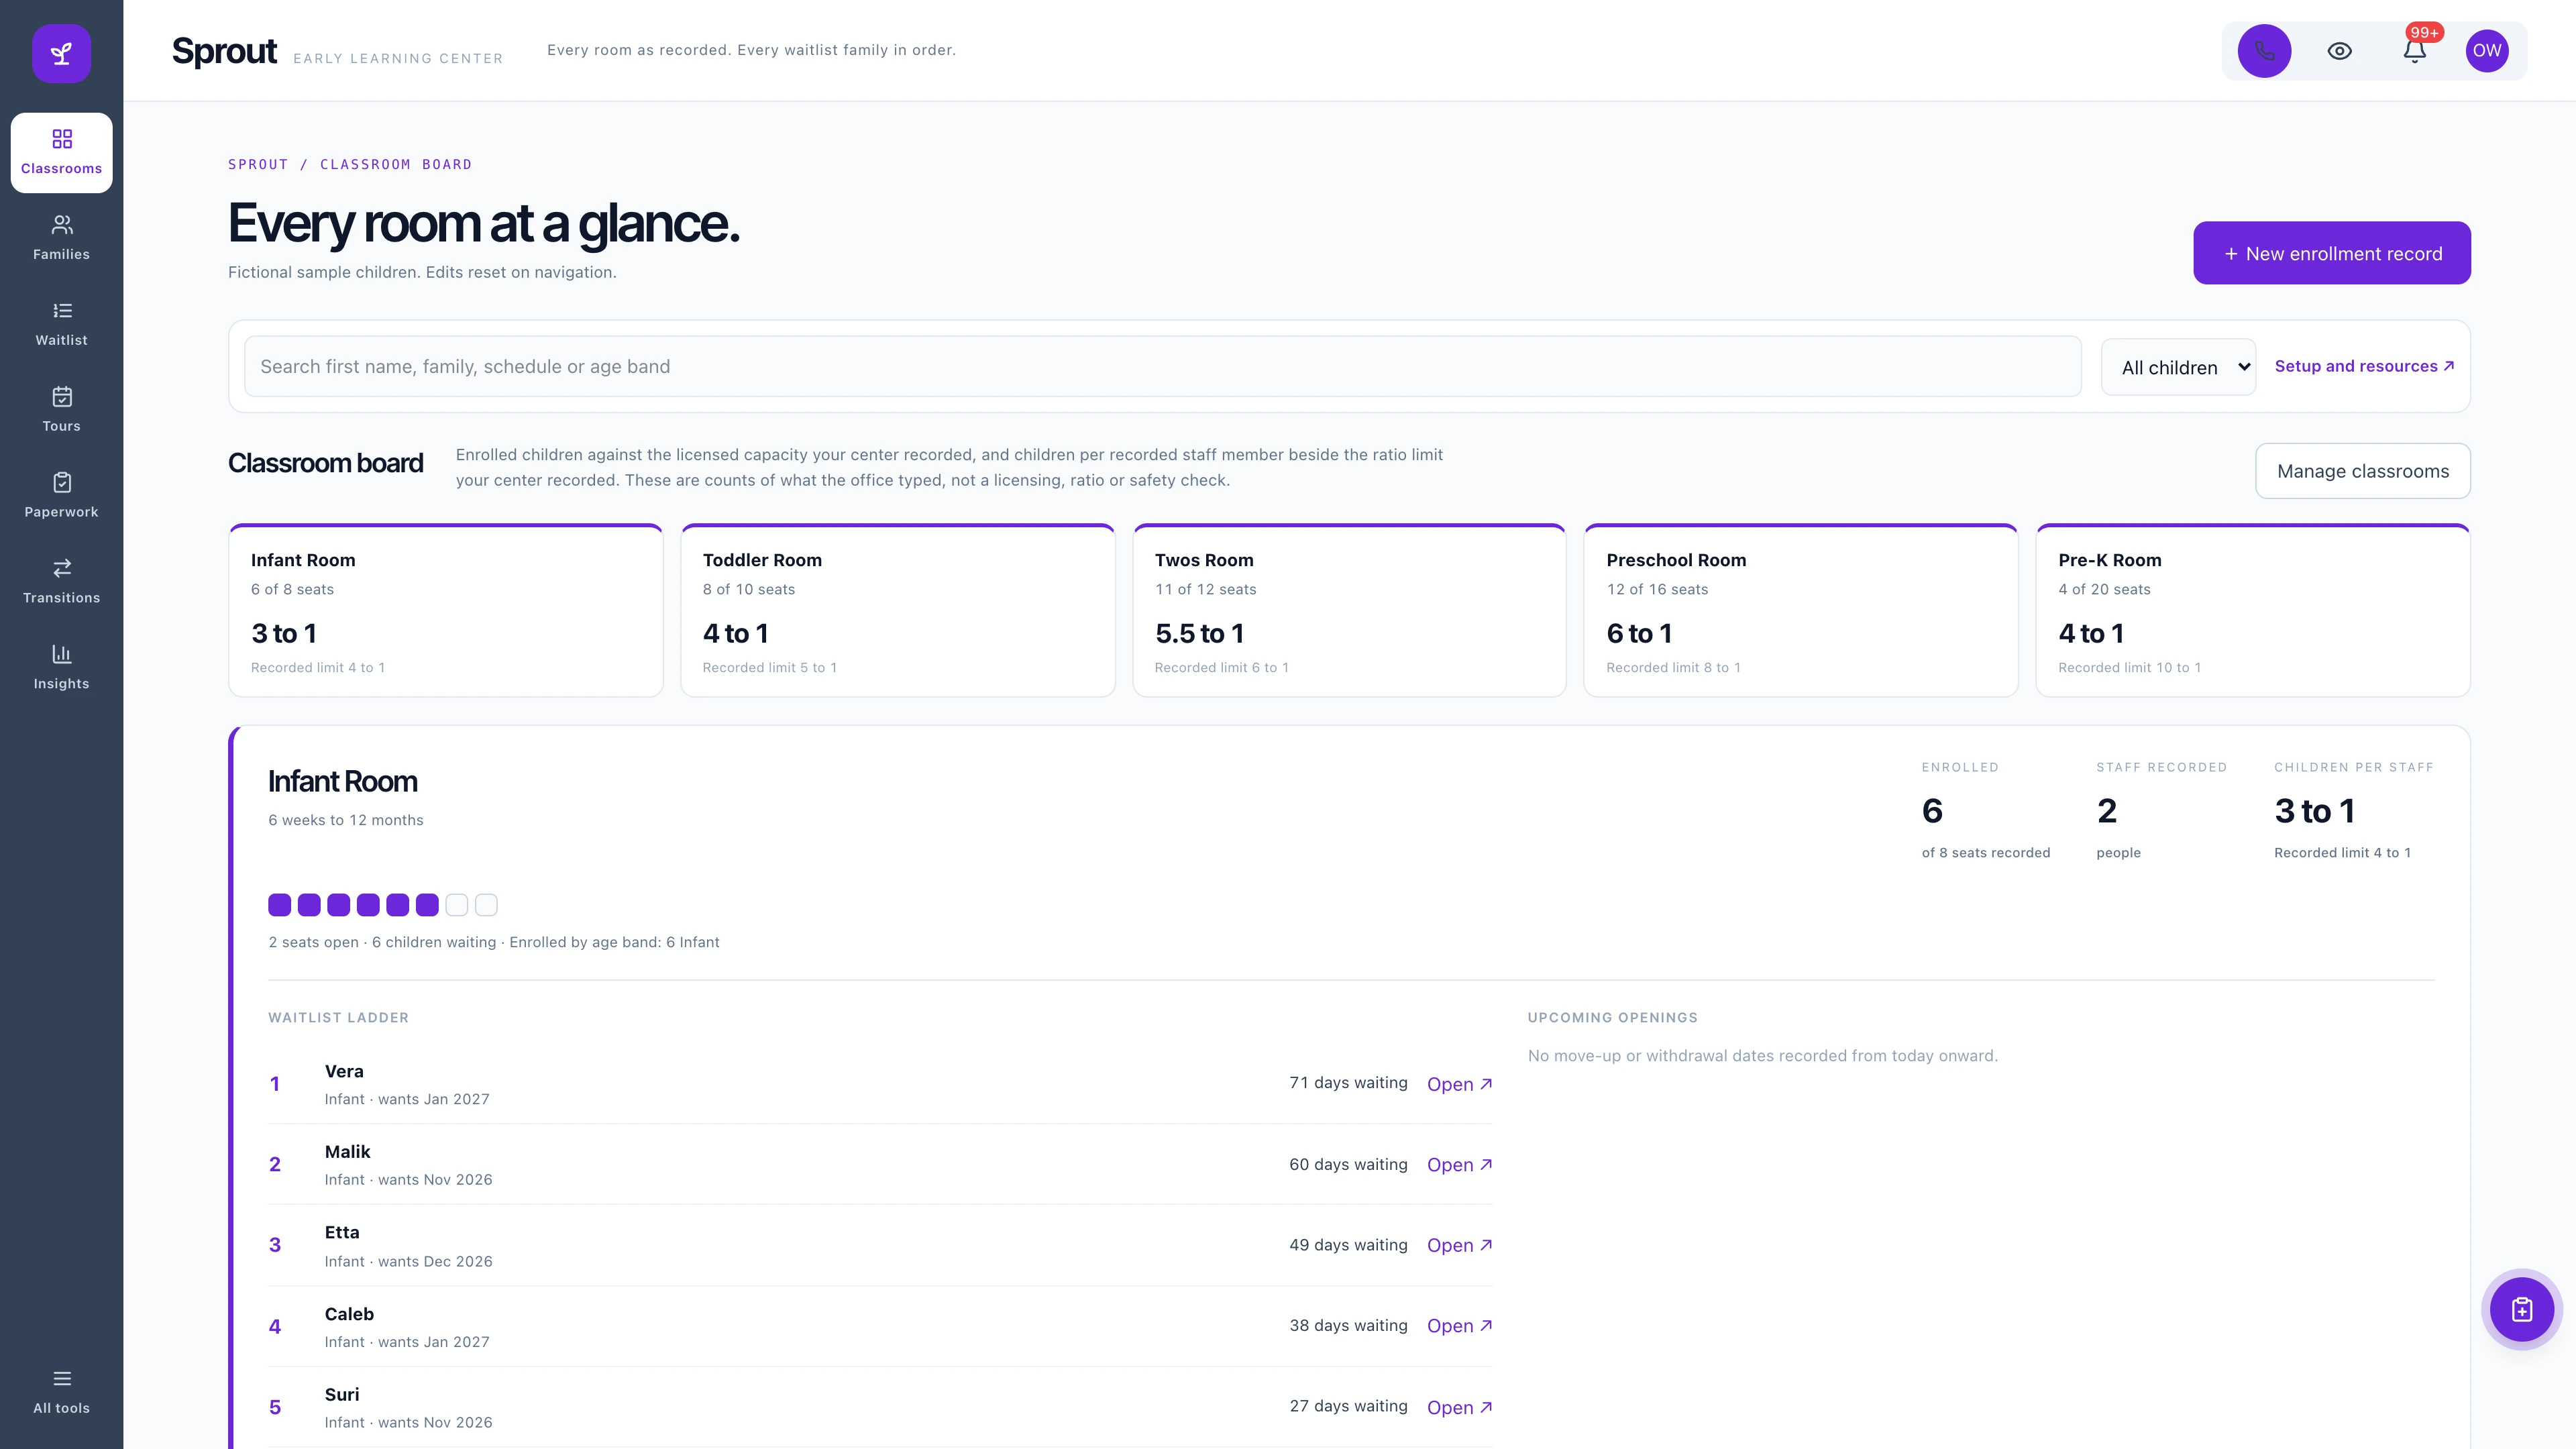Click the first empty seat square
2576x1449 pixels.
pyautogui.click(x=457, y=905)
